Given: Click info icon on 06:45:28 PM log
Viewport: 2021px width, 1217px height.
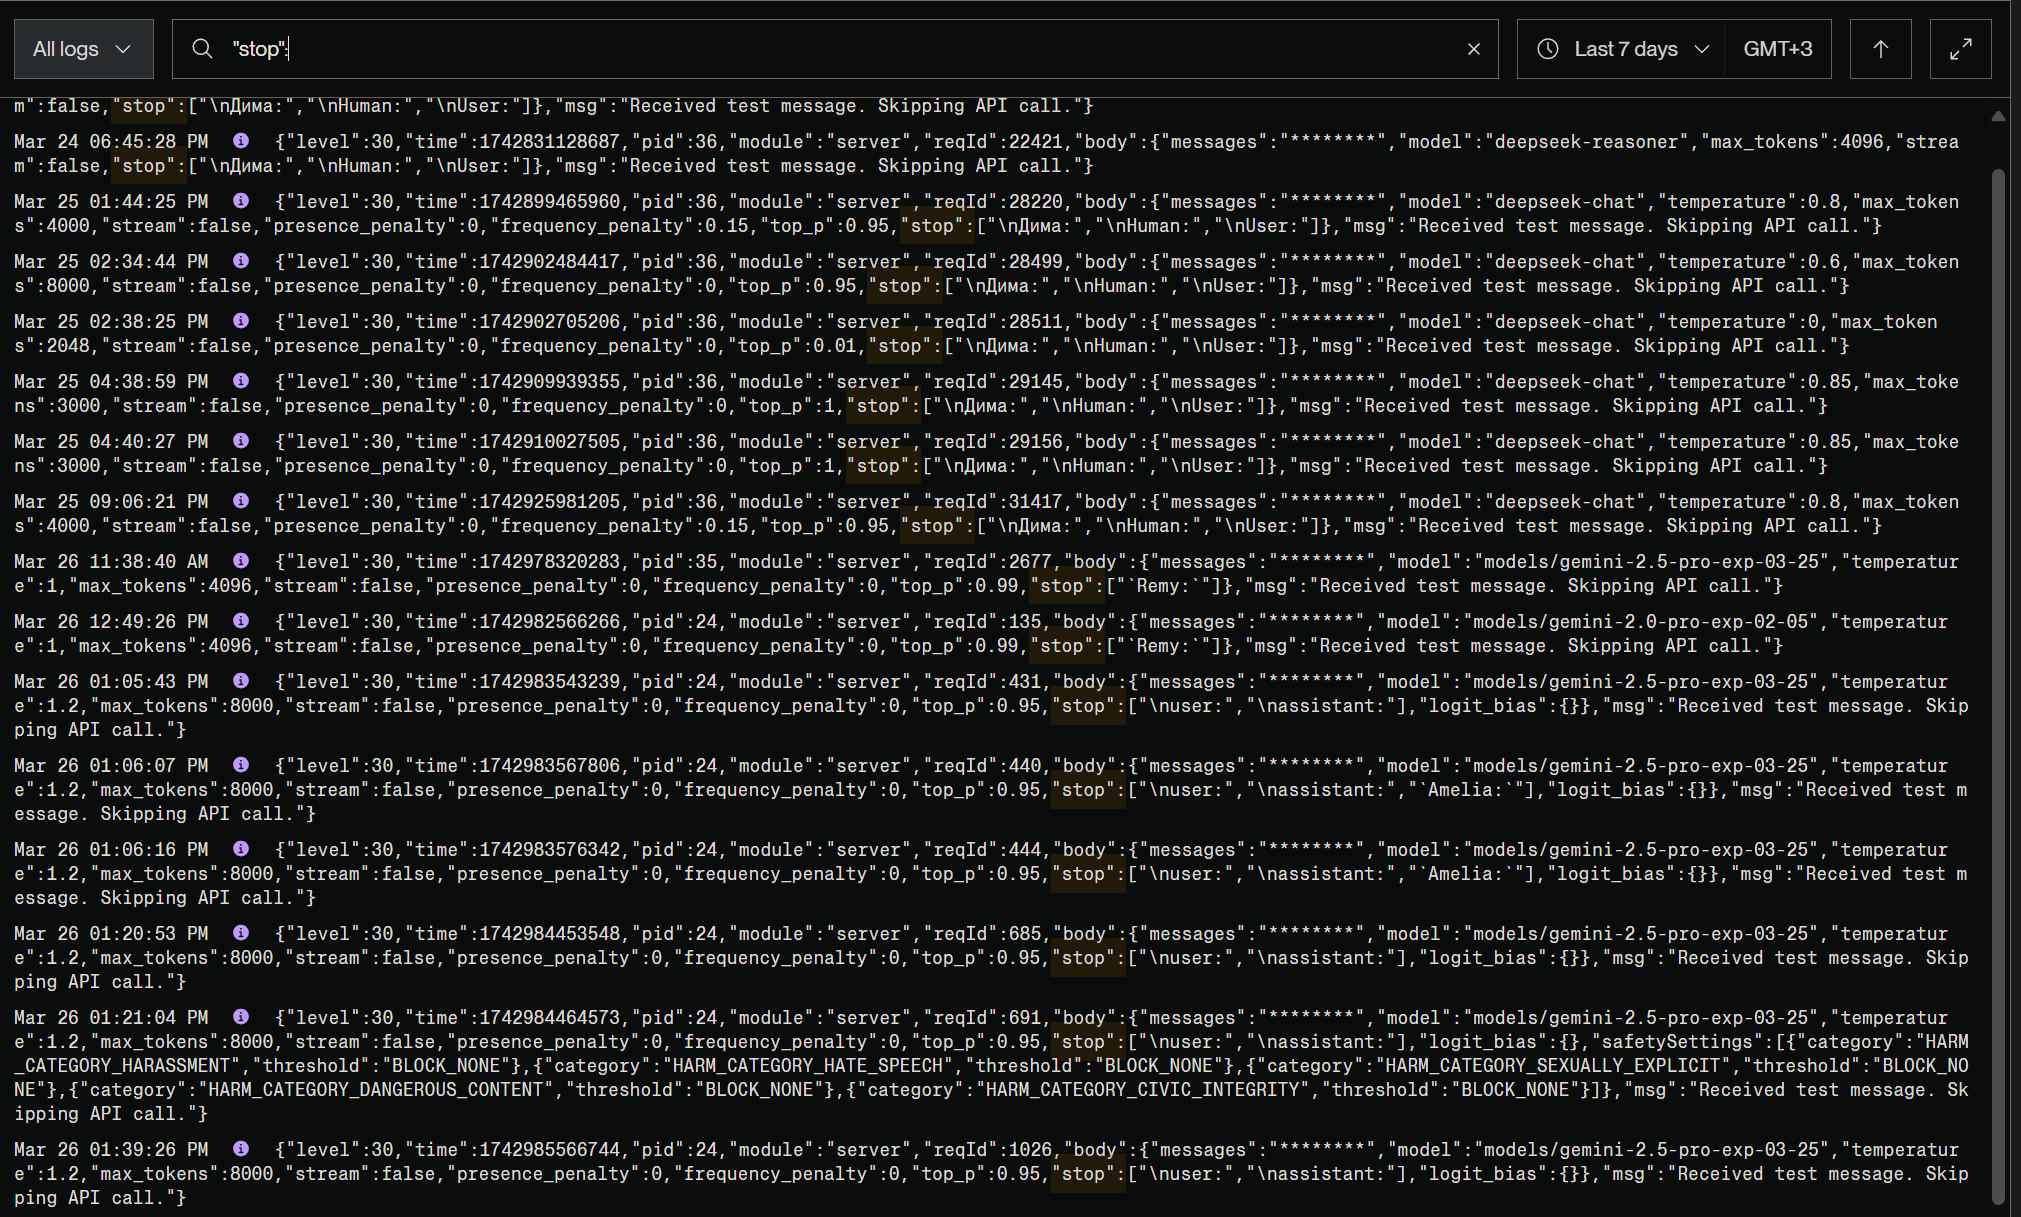Looking at the screenshot, I should pos(241,141).
